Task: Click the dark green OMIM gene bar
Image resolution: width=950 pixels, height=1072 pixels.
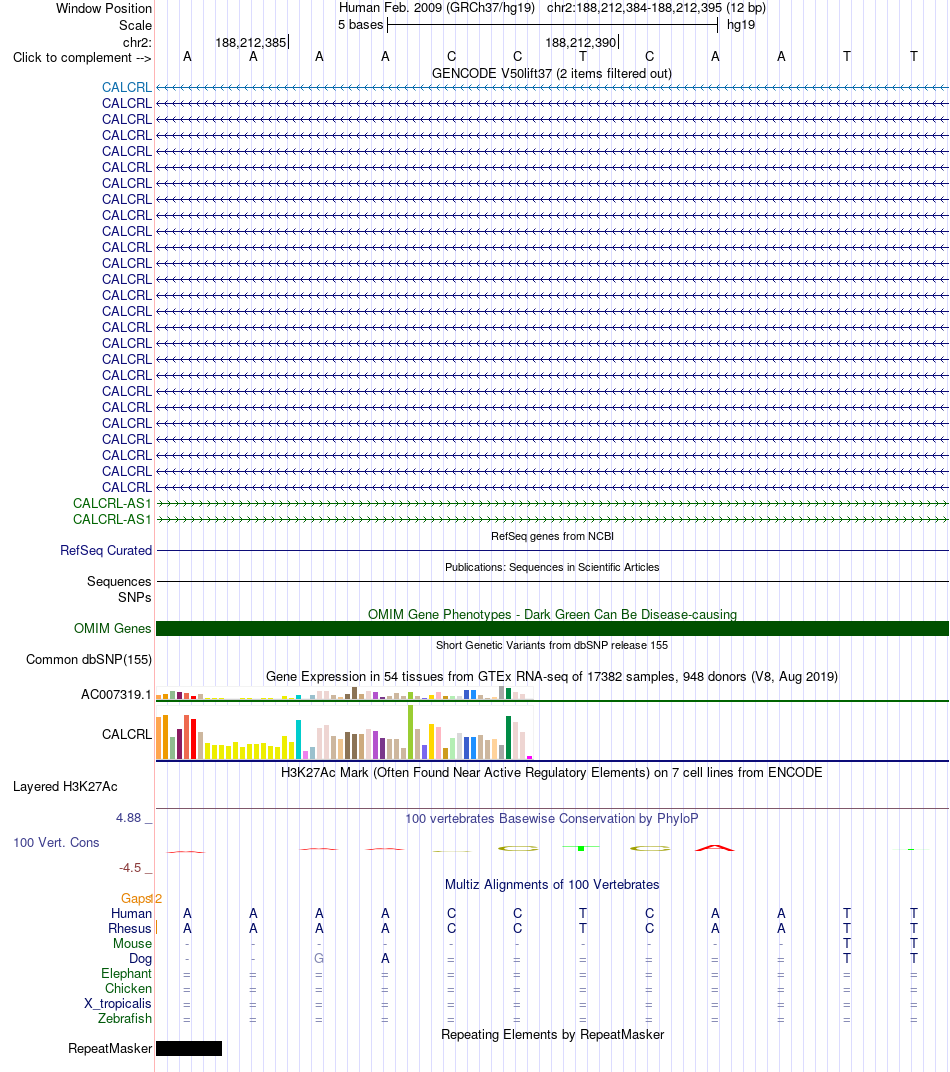Action: [552, 628]
